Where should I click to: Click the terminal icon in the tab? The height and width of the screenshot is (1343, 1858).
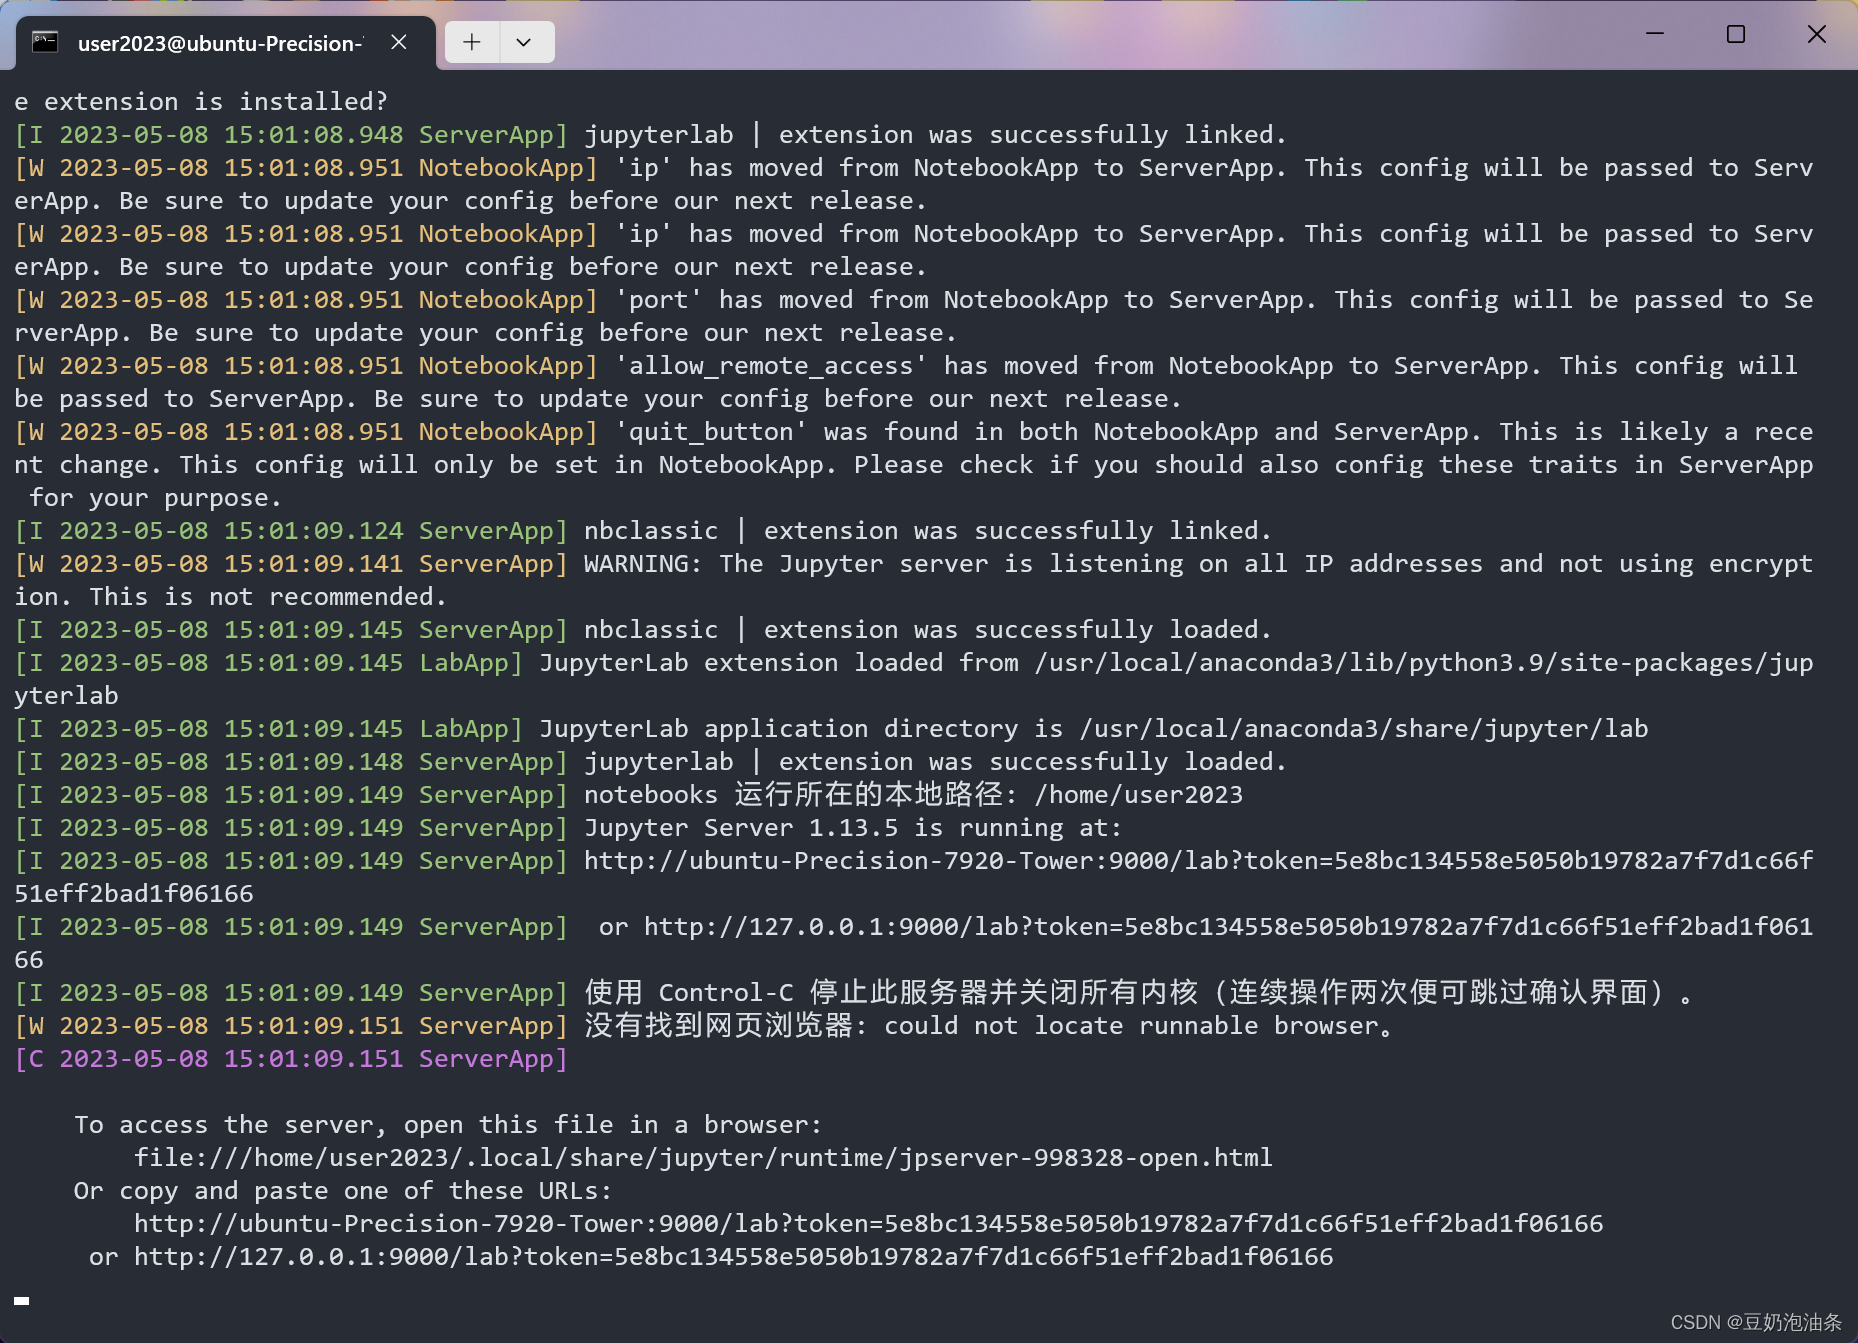(x=44, y=42)
